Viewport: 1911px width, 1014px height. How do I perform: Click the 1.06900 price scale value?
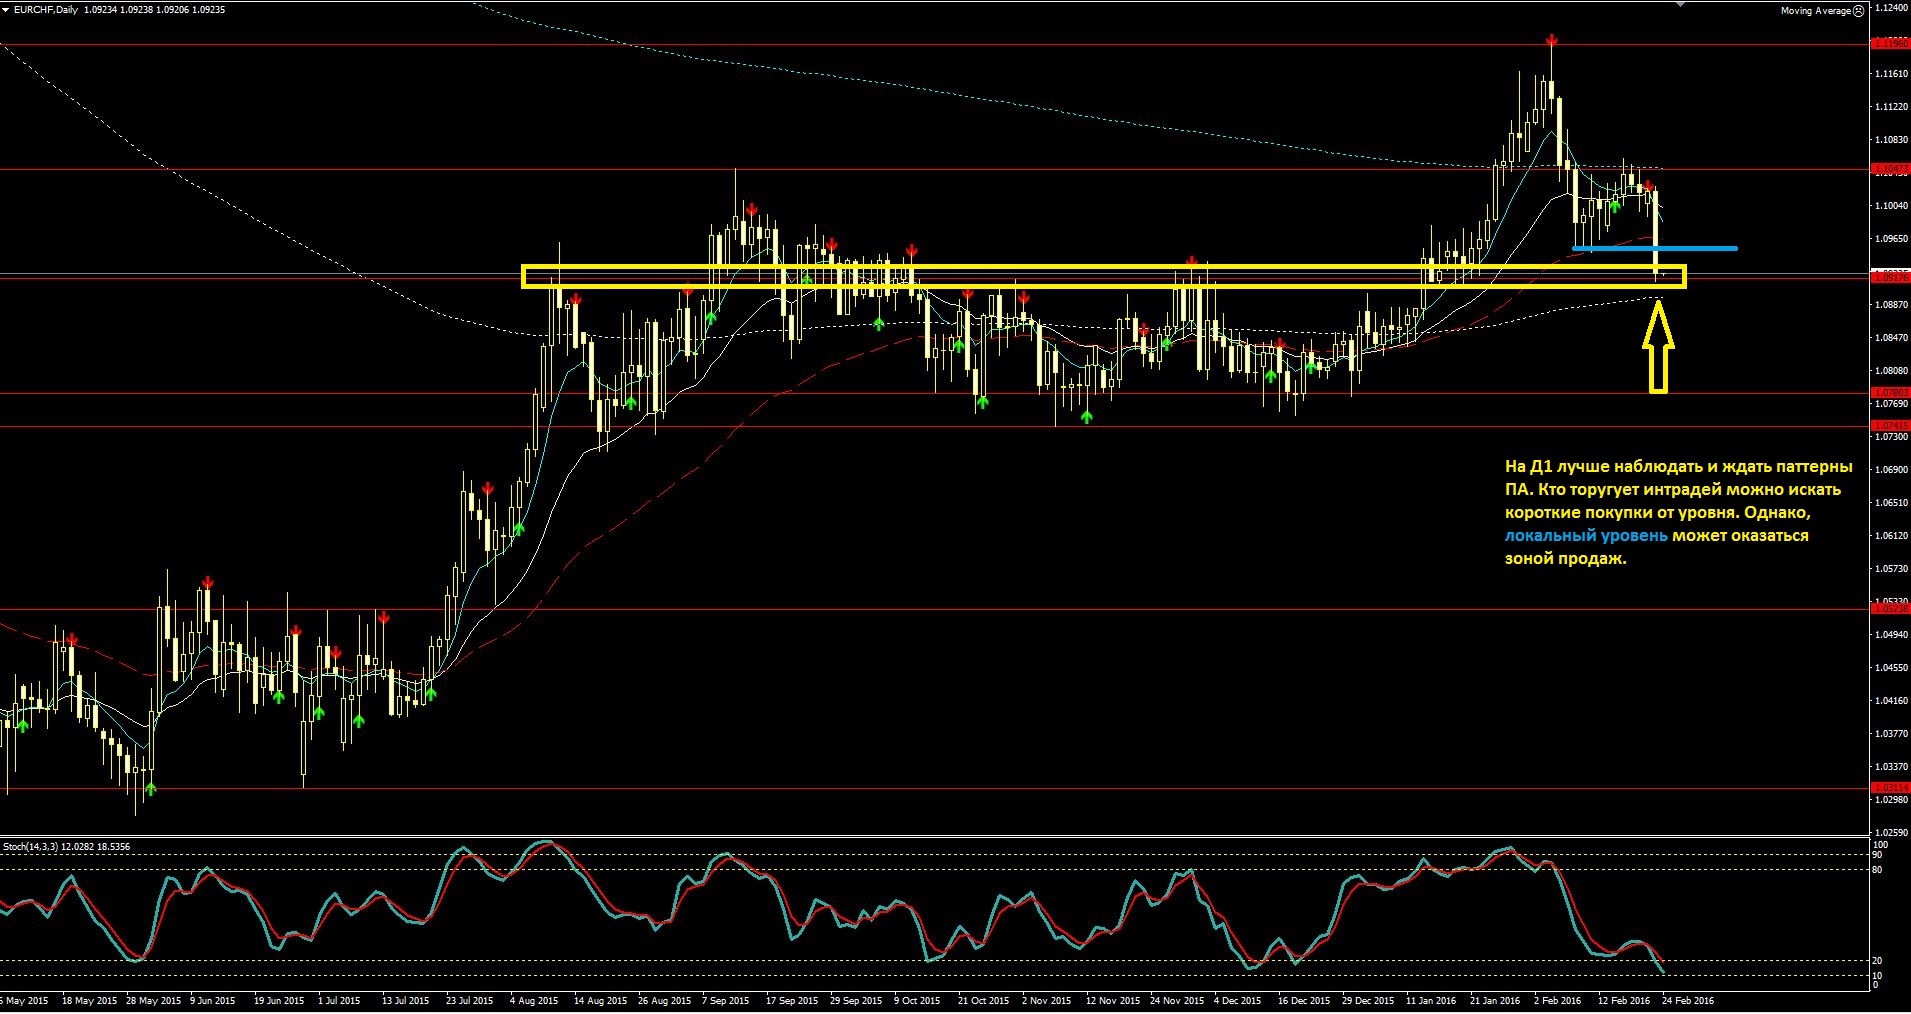pyautogui.click(x=1891, y=470)
